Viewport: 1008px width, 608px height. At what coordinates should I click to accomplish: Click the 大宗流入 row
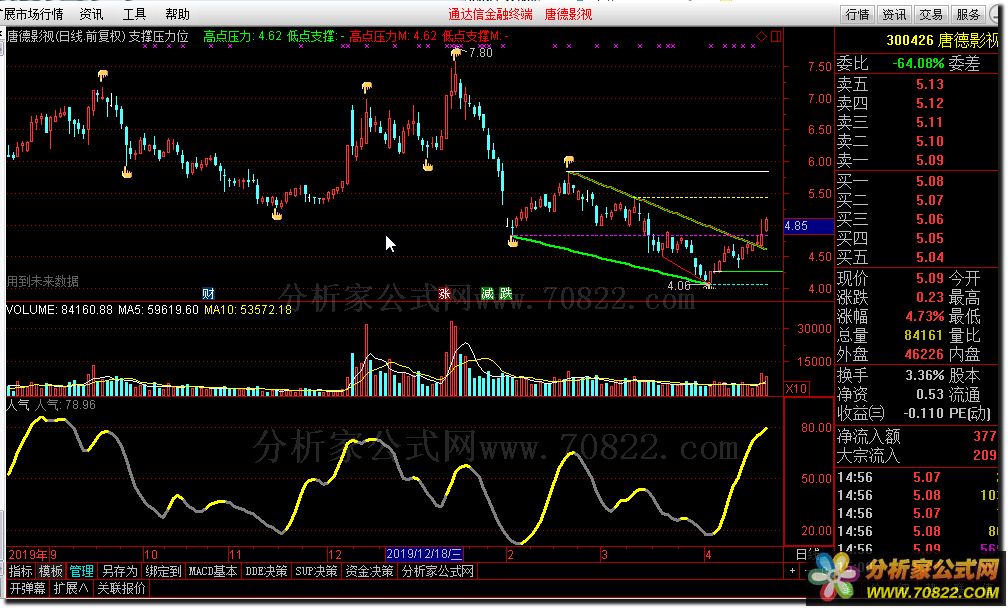click(x=917, y=456)
